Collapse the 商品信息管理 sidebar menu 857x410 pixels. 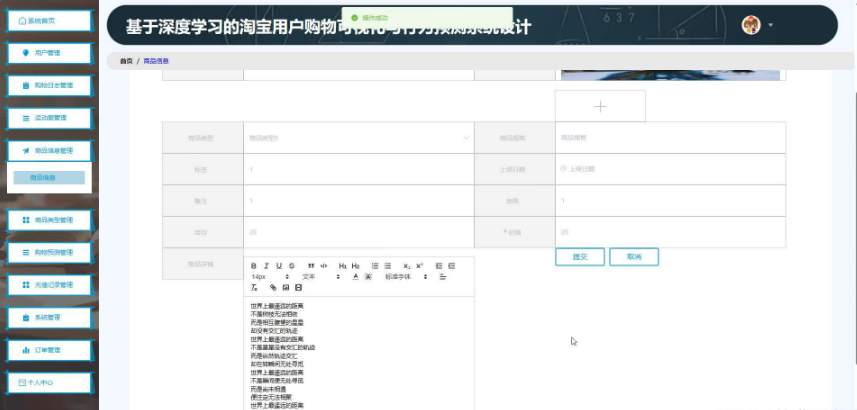[x=49, y=151]
